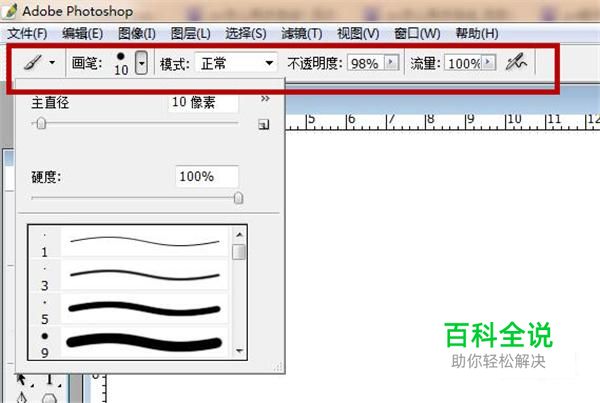Screen dimensions: 600x403
Task: Click the Brush tool preset icon
Action: 33,62
